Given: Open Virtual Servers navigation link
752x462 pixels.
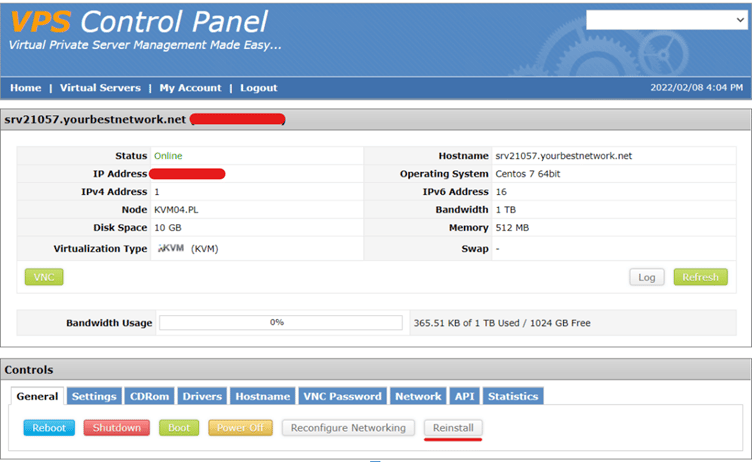Looking at the screenshot, I should click(100, 88).
